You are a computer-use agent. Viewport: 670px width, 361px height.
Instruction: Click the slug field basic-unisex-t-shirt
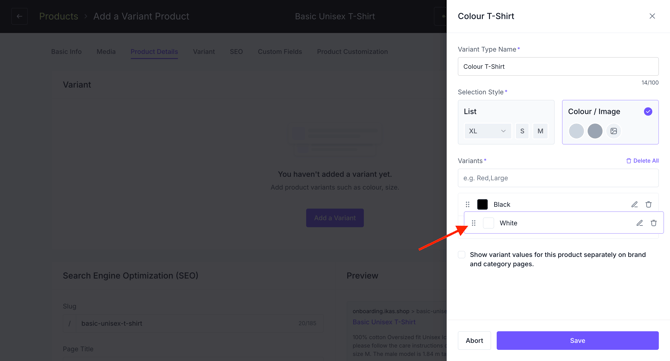pyautogui.click(x=193, y=323)
